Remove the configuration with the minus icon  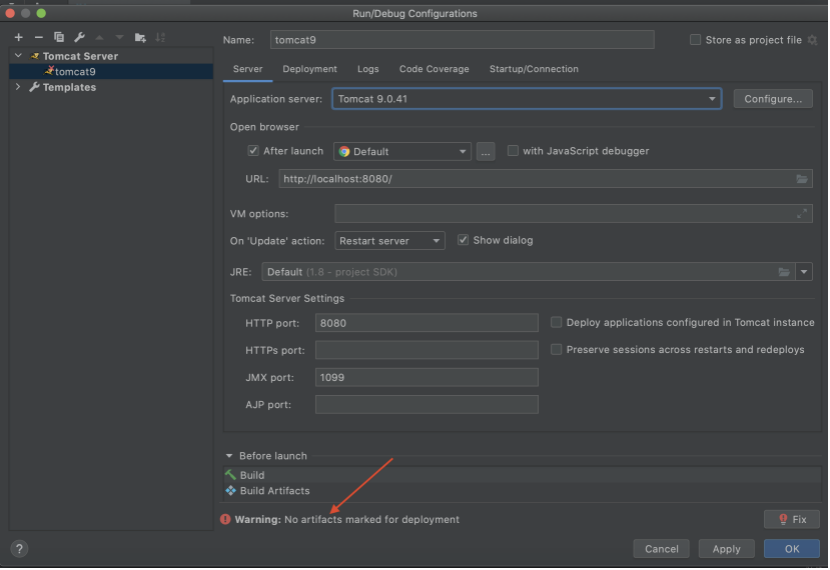click(x=39, y=37)
